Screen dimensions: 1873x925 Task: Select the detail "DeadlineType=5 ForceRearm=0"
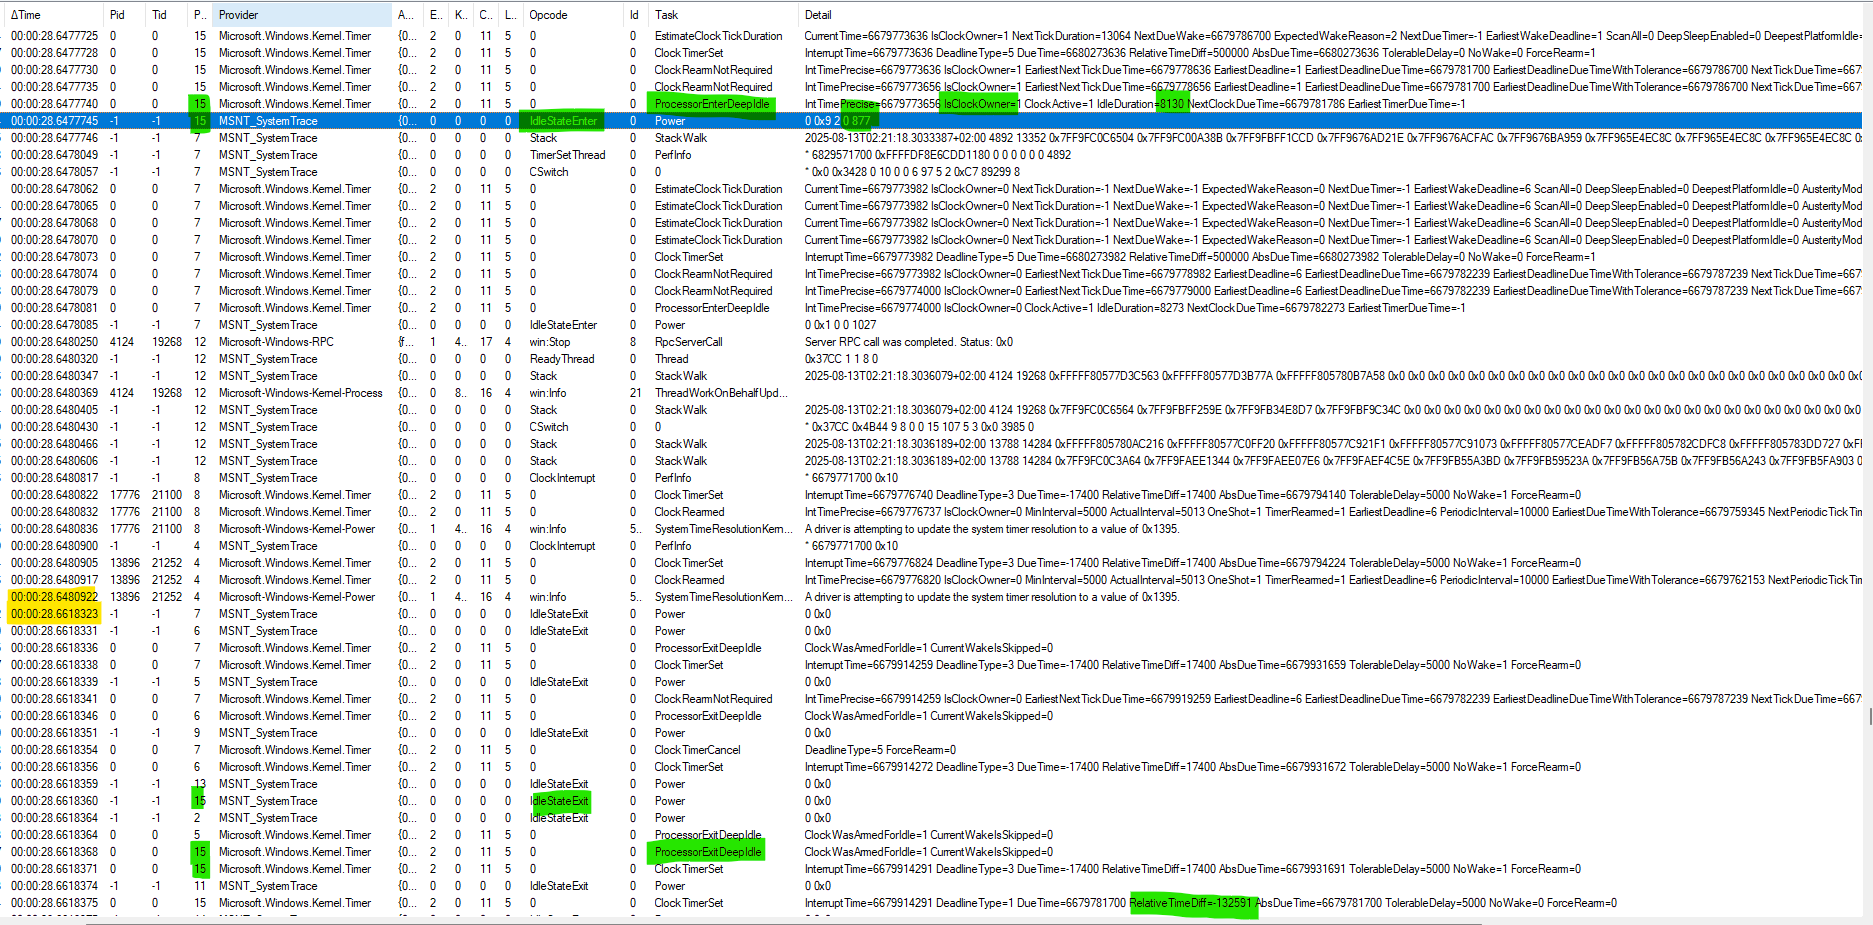tap(880, 750)
